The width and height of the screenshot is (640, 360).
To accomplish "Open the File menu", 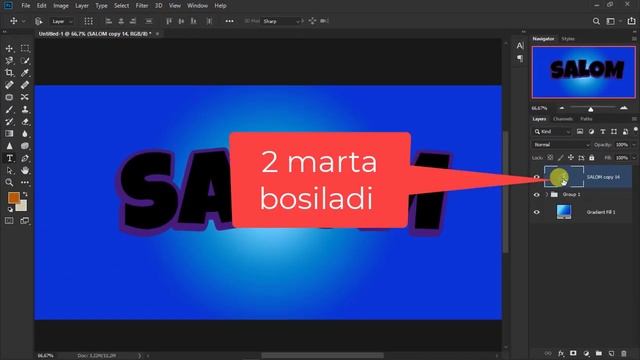I will [x=26, y=6].
